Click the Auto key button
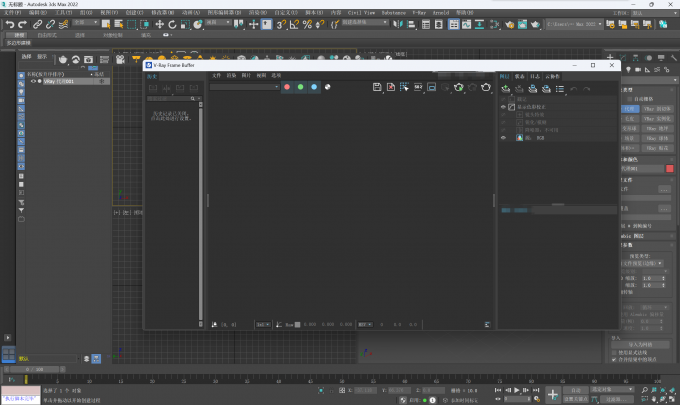 coord(575,390)
